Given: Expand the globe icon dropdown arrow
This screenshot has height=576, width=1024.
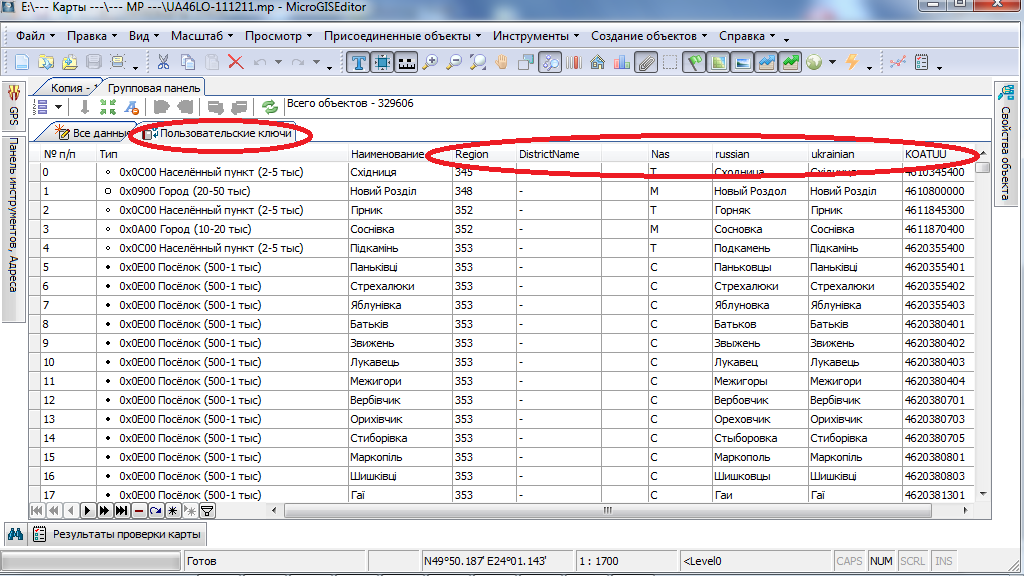Looking at the screenshot, I should (830, 63).
